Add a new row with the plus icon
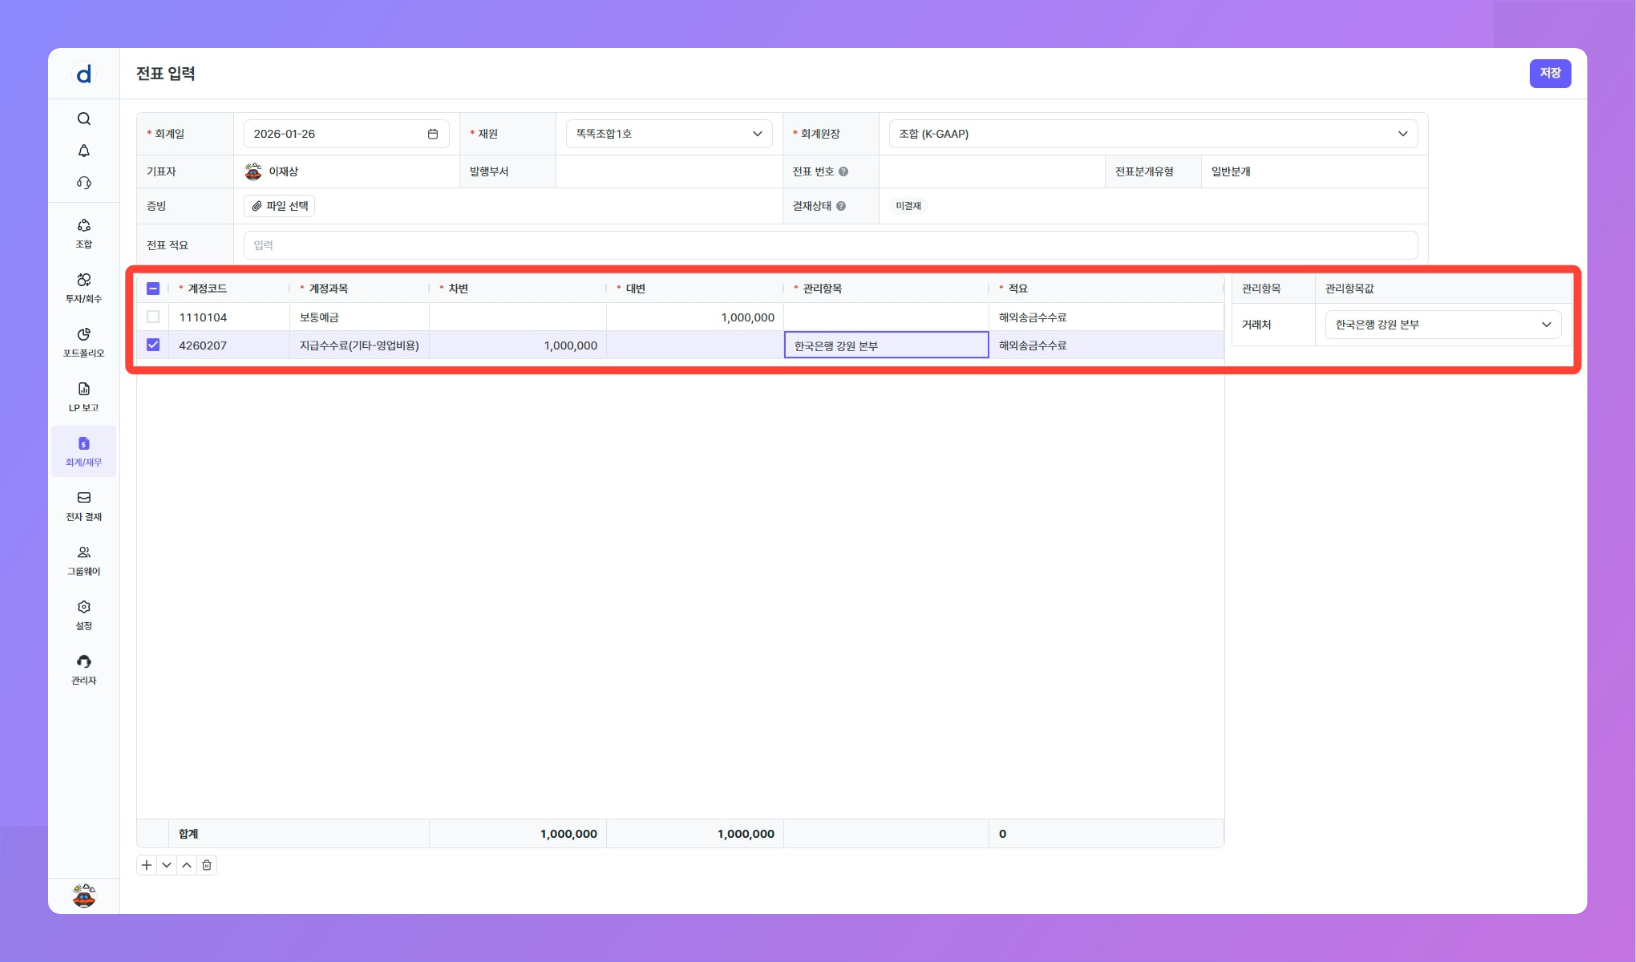1636x962 pixels. click(x=147, y=865)
